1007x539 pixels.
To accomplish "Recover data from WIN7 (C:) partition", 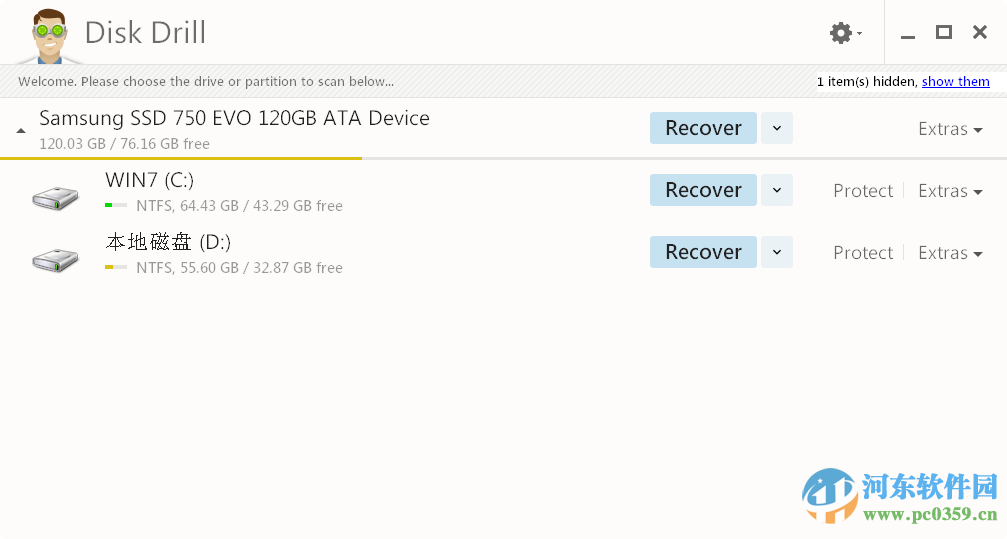I will pos(703,190).
